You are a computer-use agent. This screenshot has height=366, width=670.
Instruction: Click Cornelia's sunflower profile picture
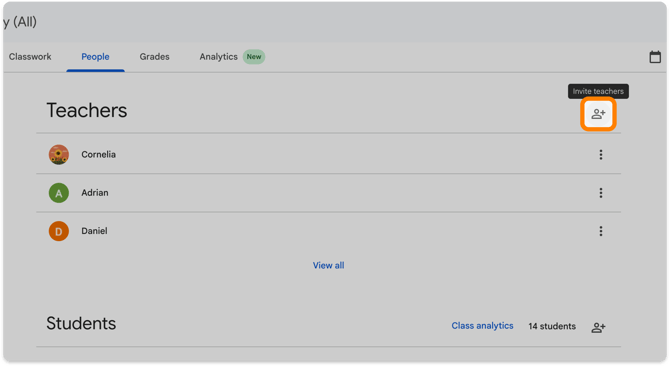(x=59, y=155)
